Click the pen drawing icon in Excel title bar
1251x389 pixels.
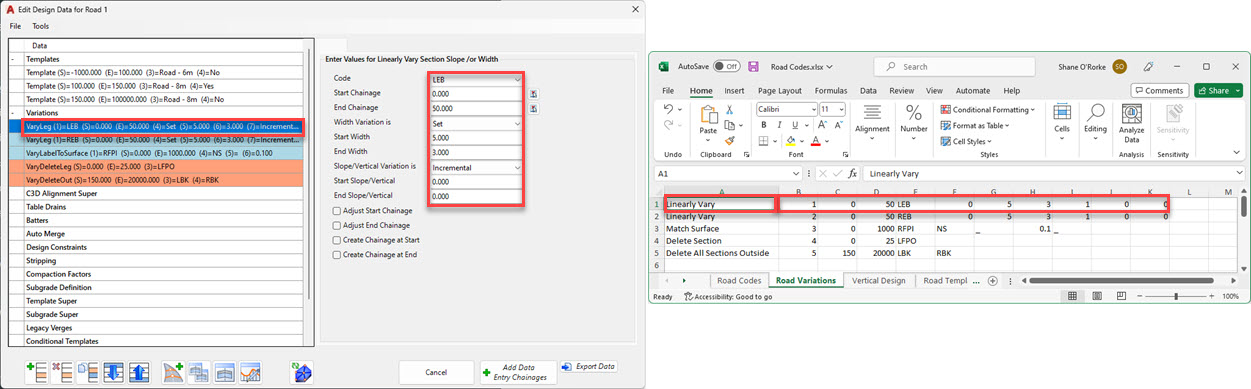[1148, 67]
